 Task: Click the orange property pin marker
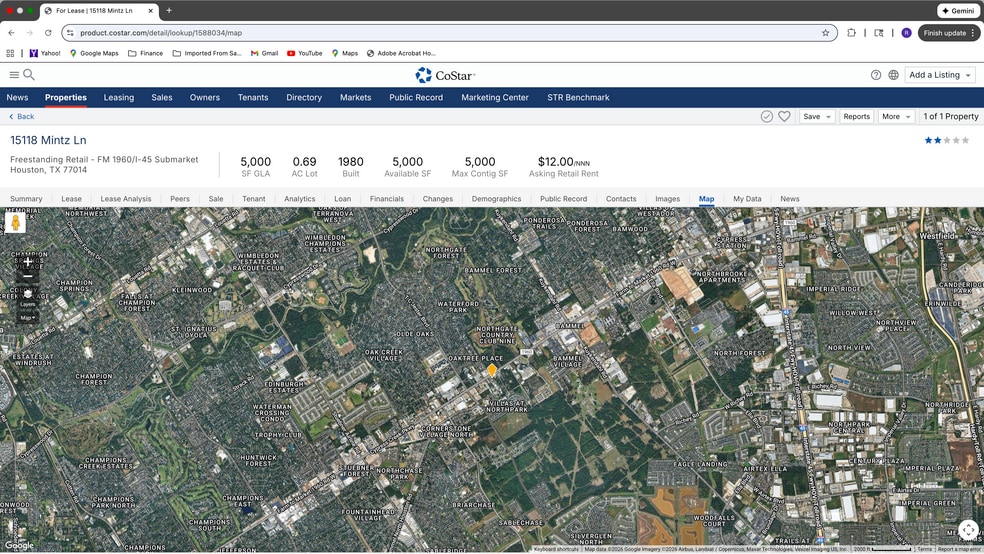(x=492, y=370)
